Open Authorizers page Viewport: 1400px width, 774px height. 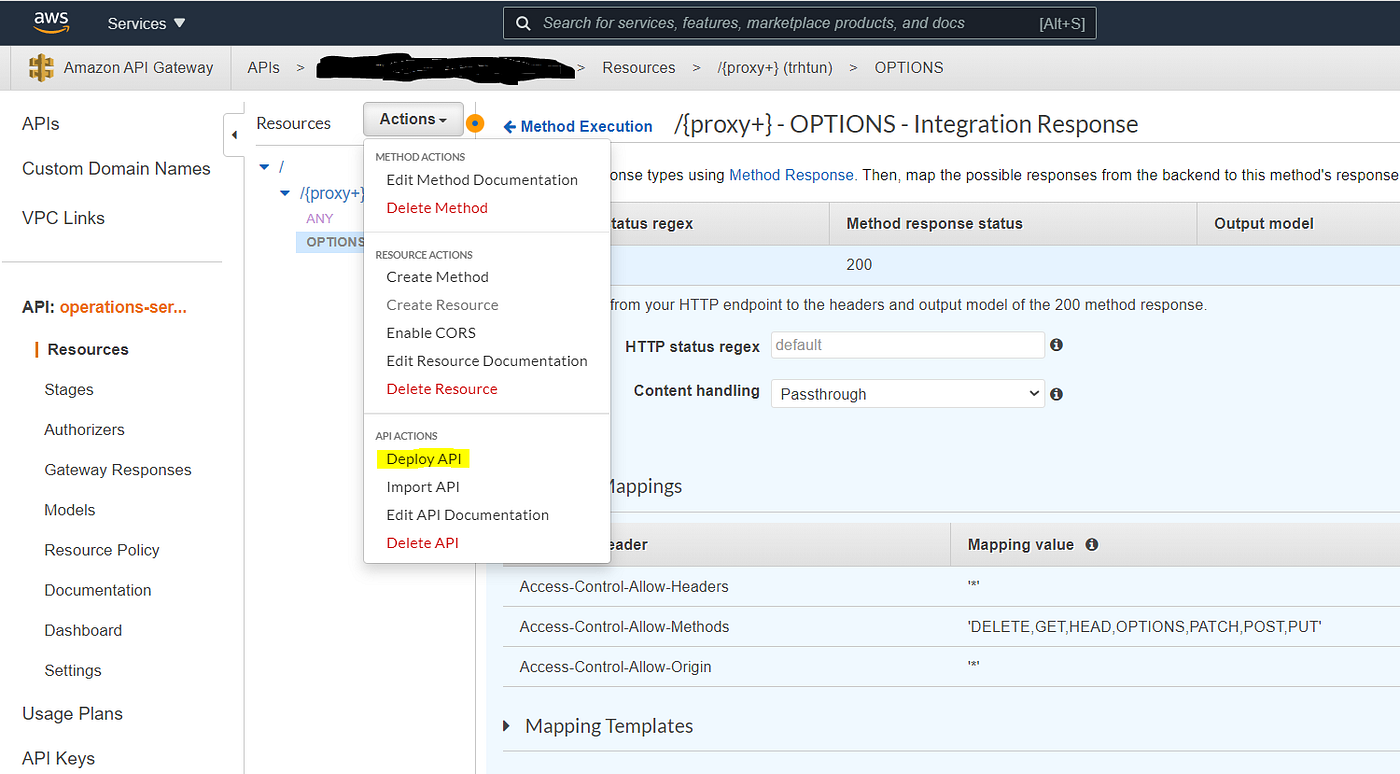[85, 430]
